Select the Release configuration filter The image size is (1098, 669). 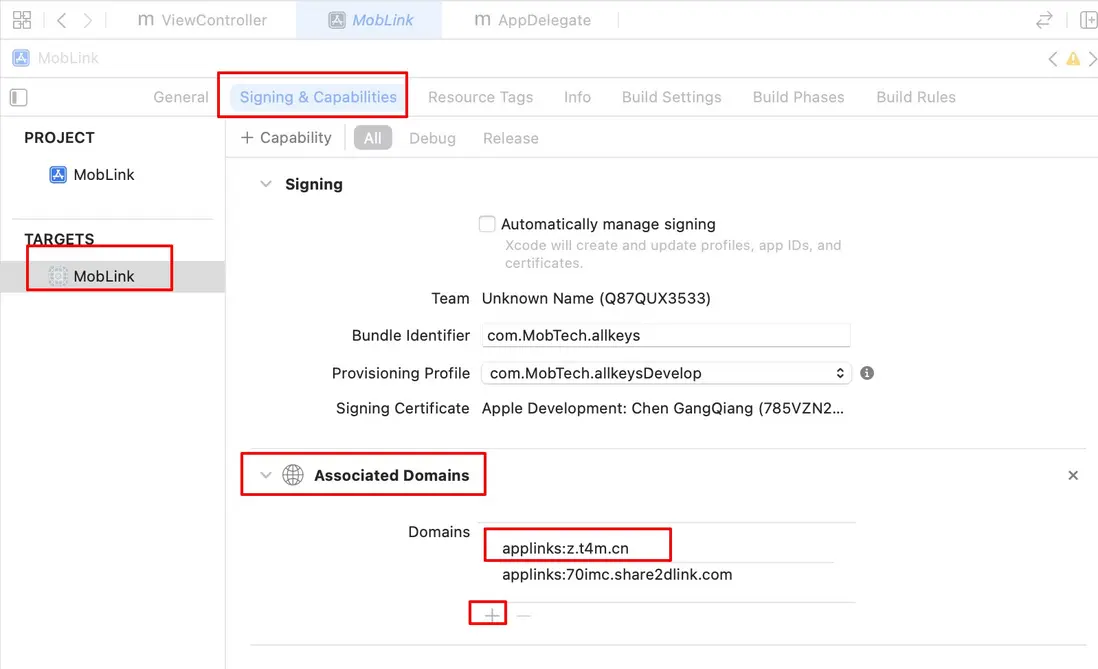pyautogui.click(x=510, y=139)
